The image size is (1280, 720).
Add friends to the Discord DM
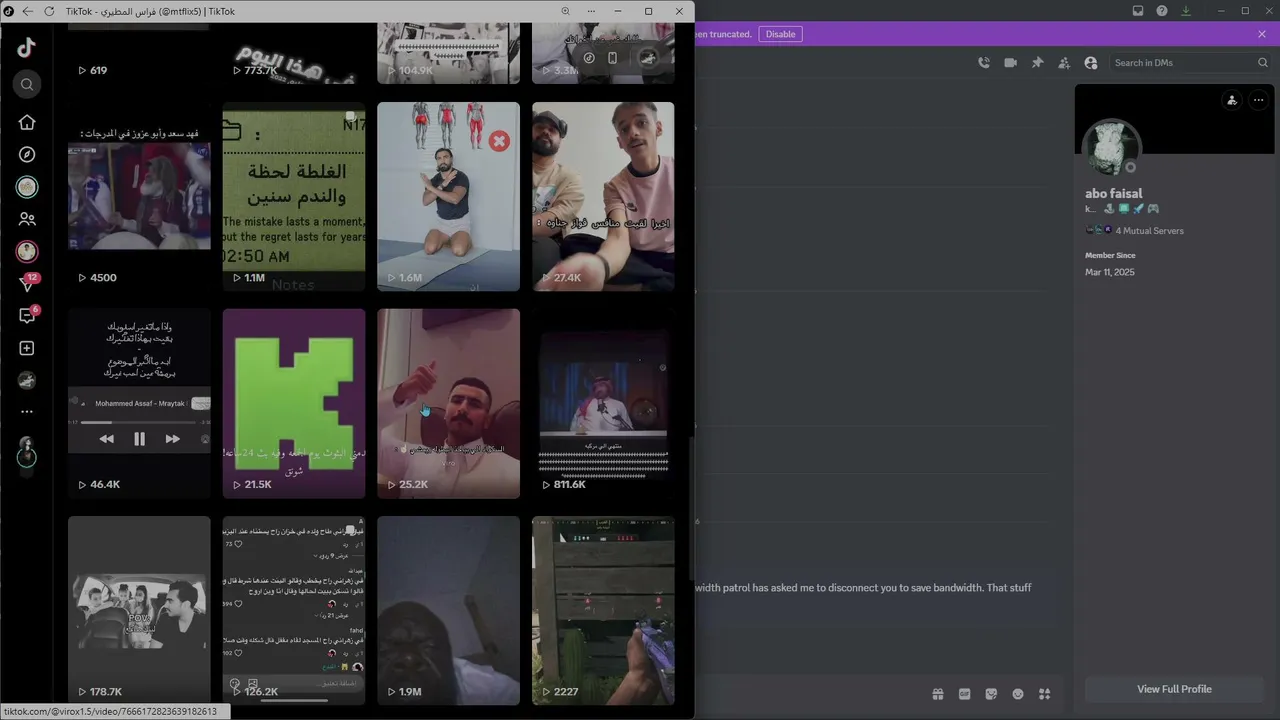pos(1064,62)
